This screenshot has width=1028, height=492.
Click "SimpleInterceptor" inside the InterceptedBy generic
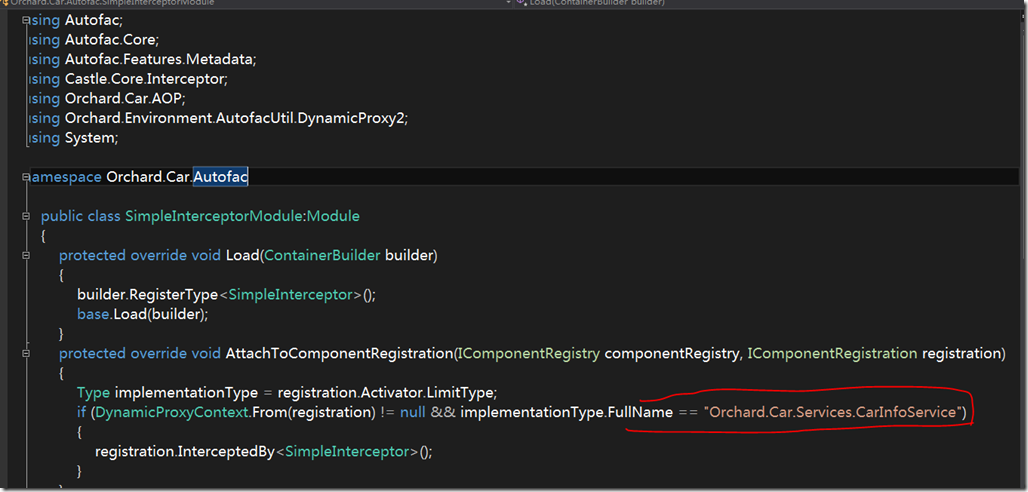point(348,452)
